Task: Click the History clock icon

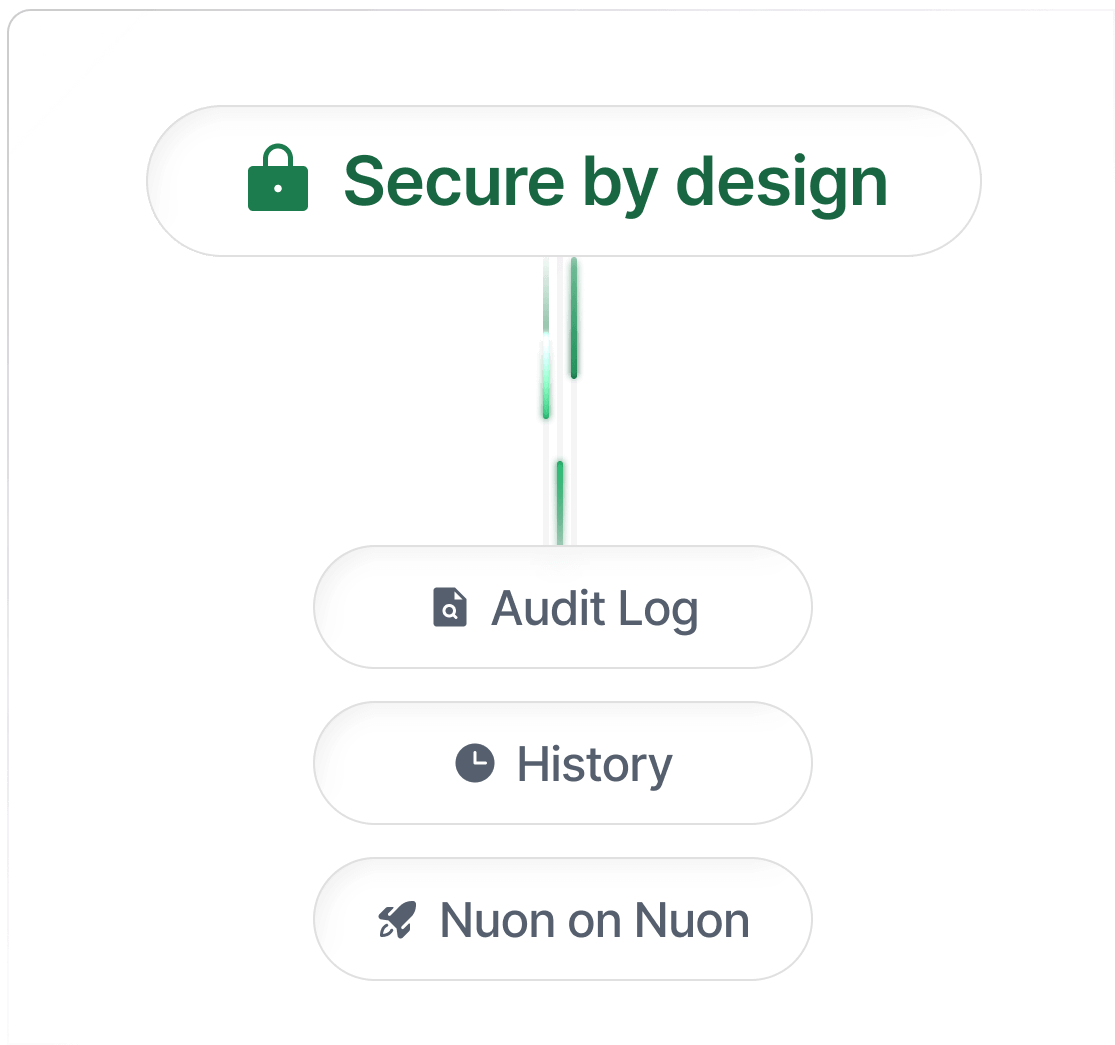Action: pyautogui.click(x=474, y=763)
